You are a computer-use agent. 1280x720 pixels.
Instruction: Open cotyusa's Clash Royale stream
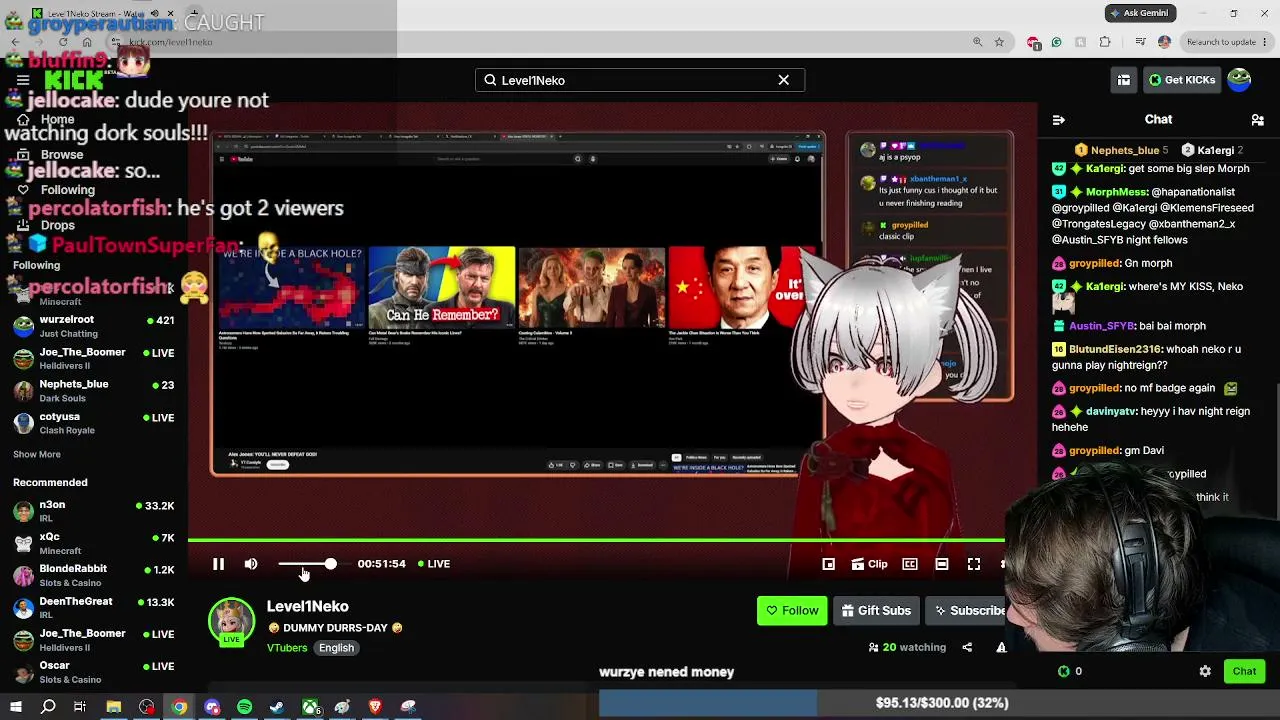(x=94, y=423)
